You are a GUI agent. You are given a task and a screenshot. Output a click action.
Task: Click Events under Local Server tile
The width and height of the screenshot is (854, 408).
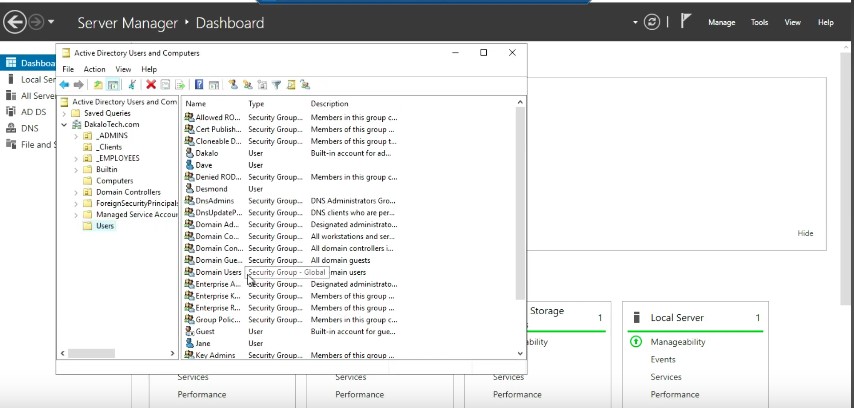point(663,360)
